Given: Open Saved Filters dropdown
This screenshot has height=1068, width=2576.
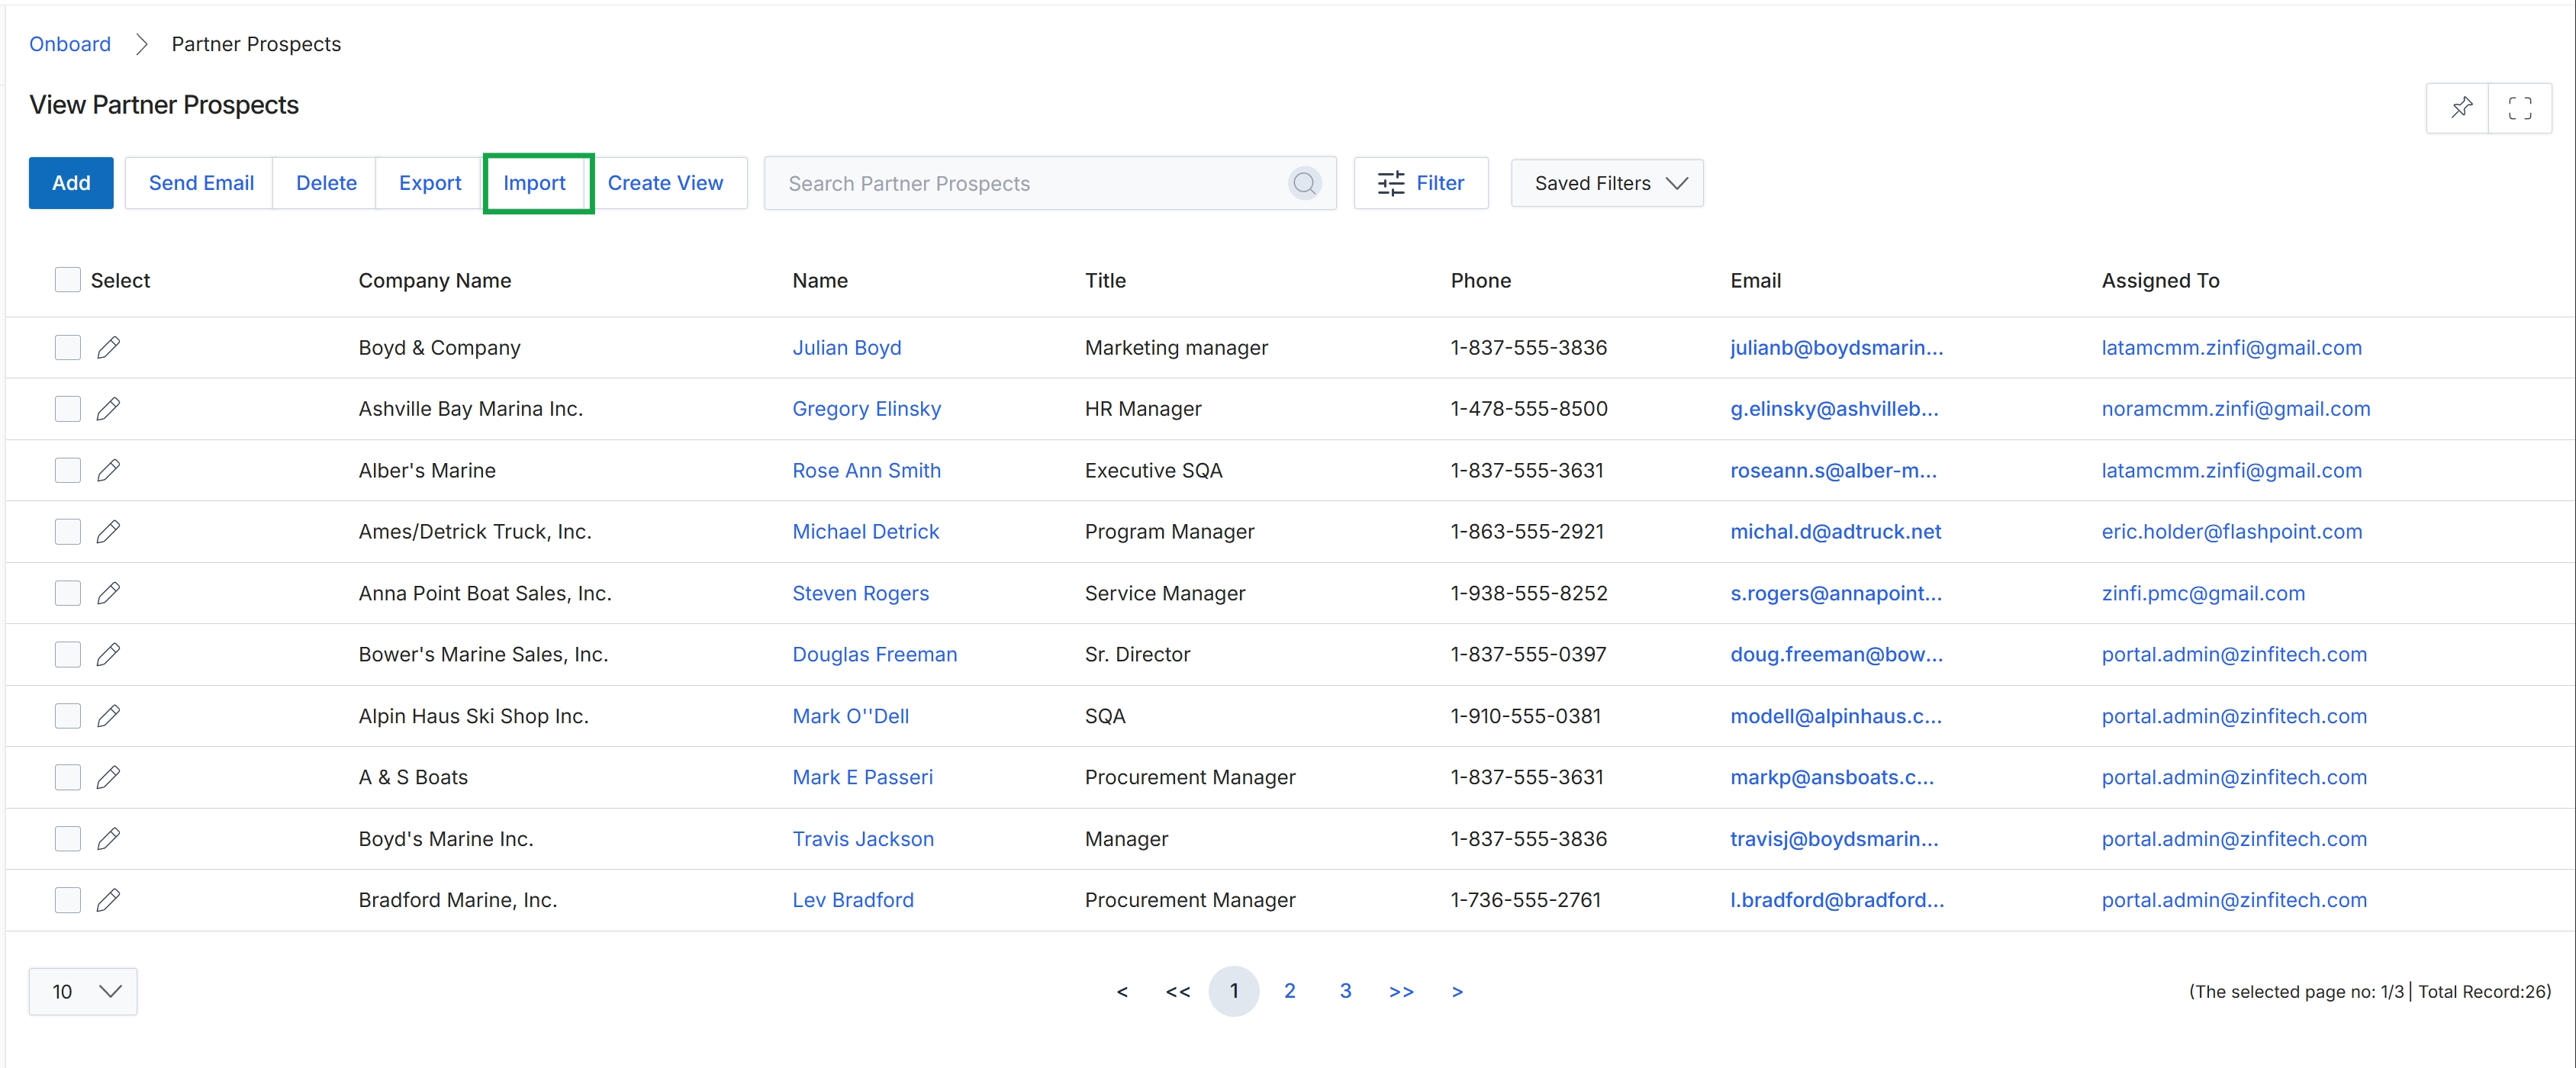Looking at the screenshot, I should click(1607, 183).
